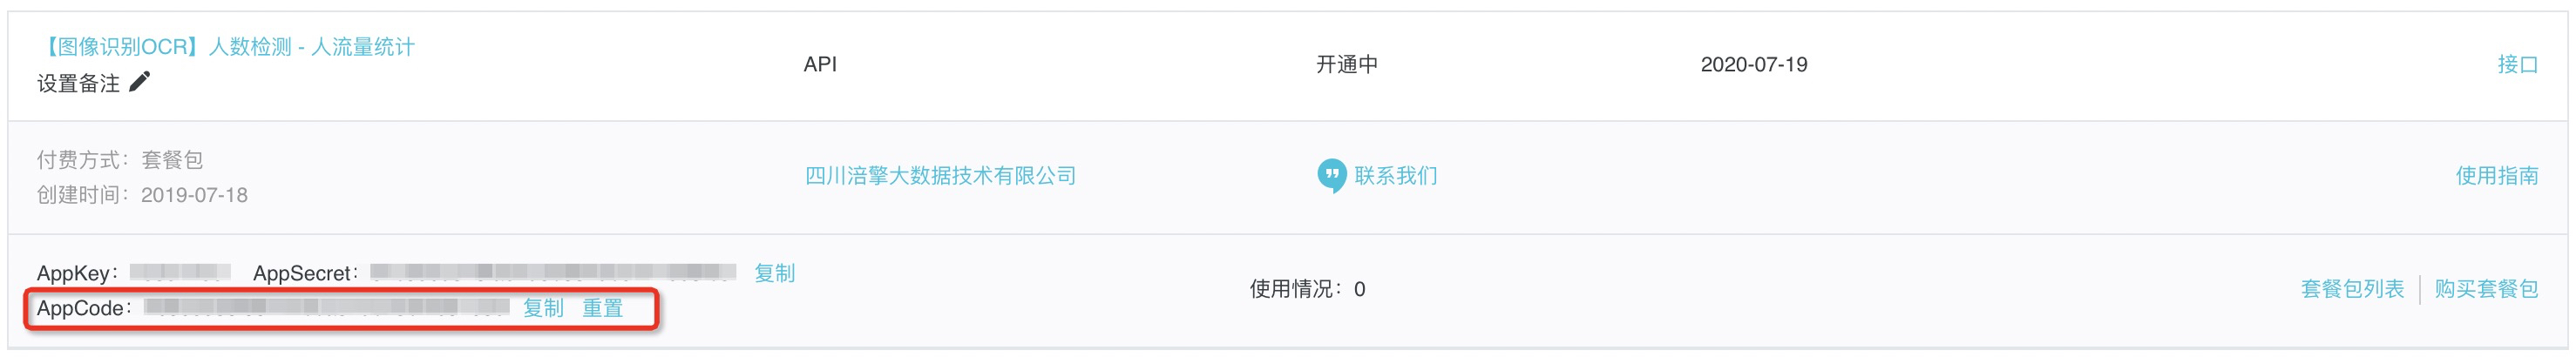This screenshot has width=2576, height=357.
Task: Click the 设置备注 label
Action: (78, 83)
